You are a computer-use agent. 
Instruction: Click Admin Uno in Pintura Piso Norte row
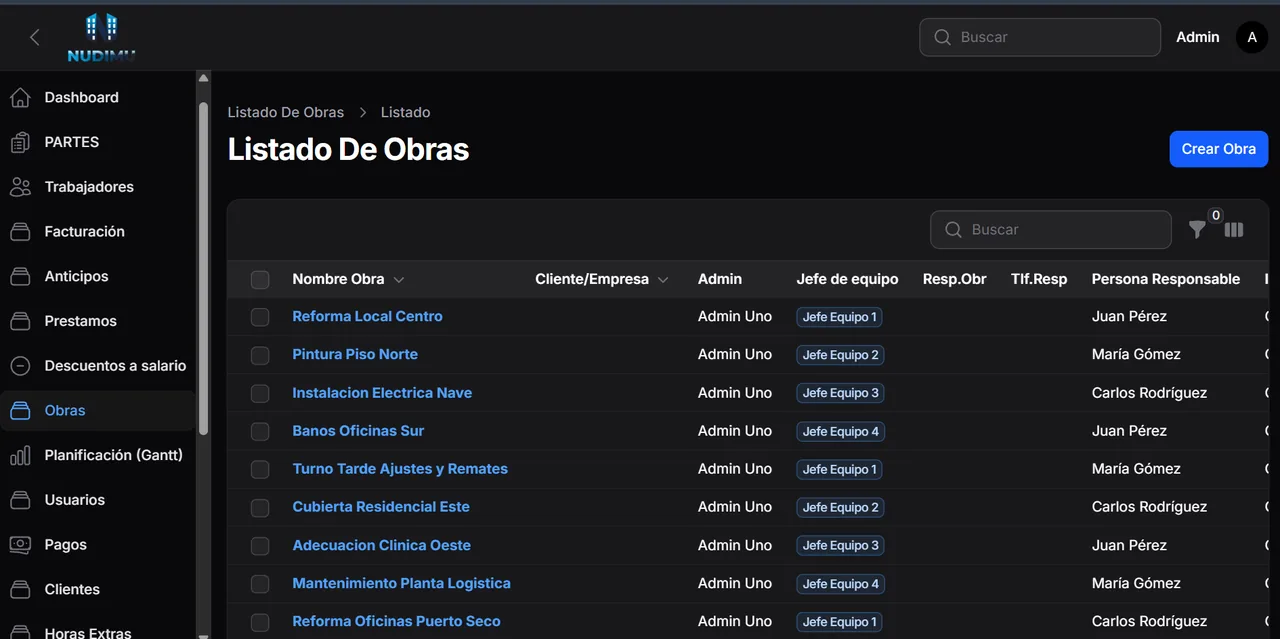[735, 354]
